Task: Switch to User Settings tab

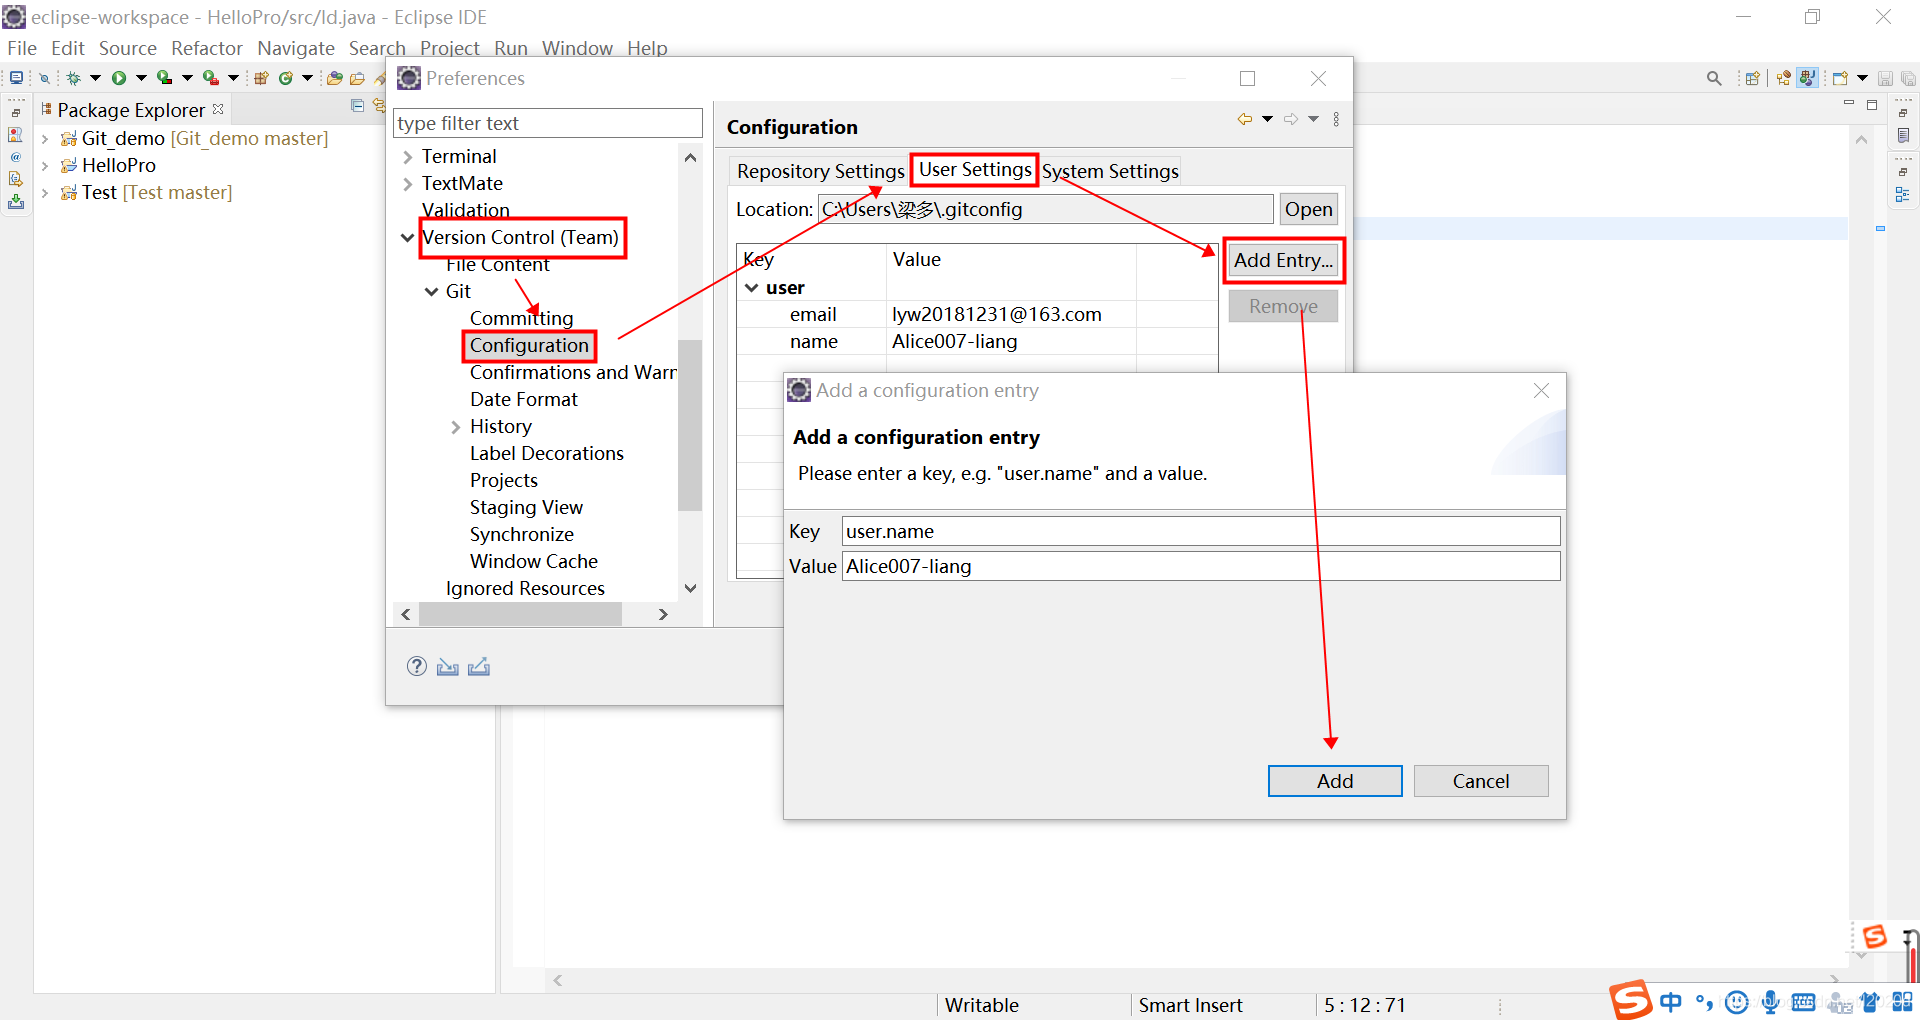Action: click(975, 169)
